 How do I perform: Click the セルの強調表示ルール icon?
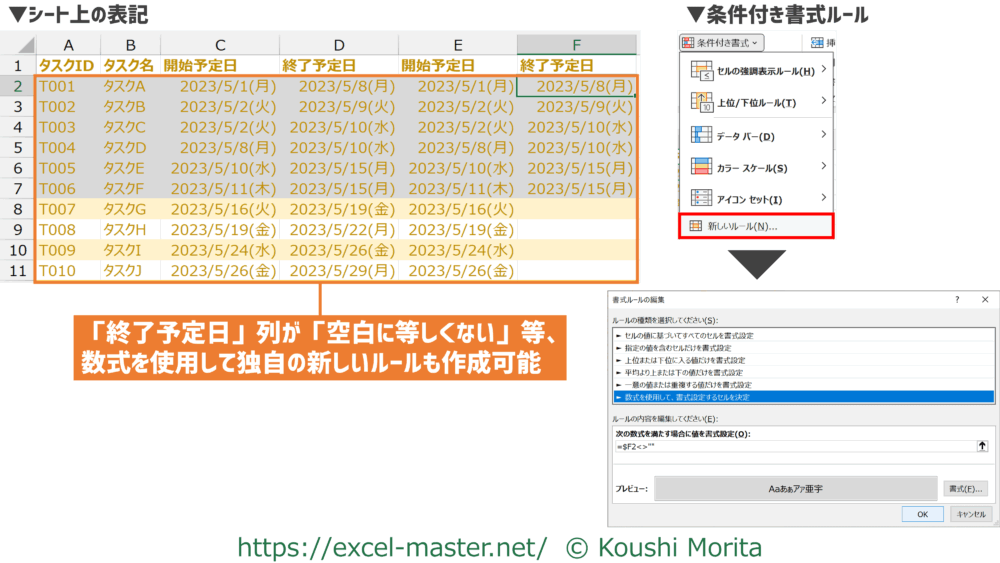pyautogui.click(x=700, y=70)
